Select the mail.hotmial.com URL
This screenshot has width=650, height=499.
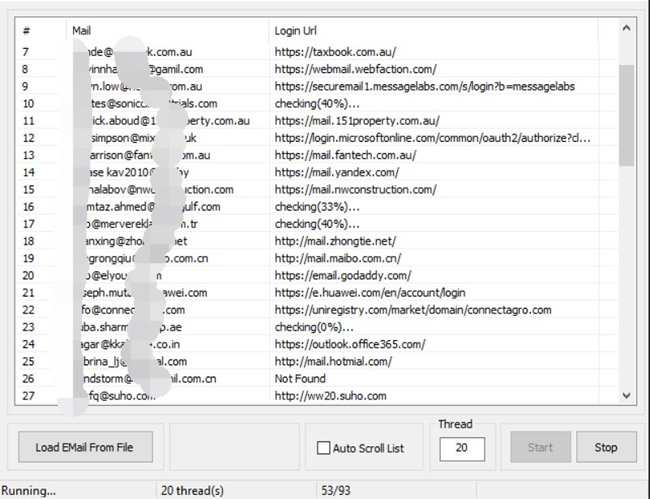[x=333, y=362]
